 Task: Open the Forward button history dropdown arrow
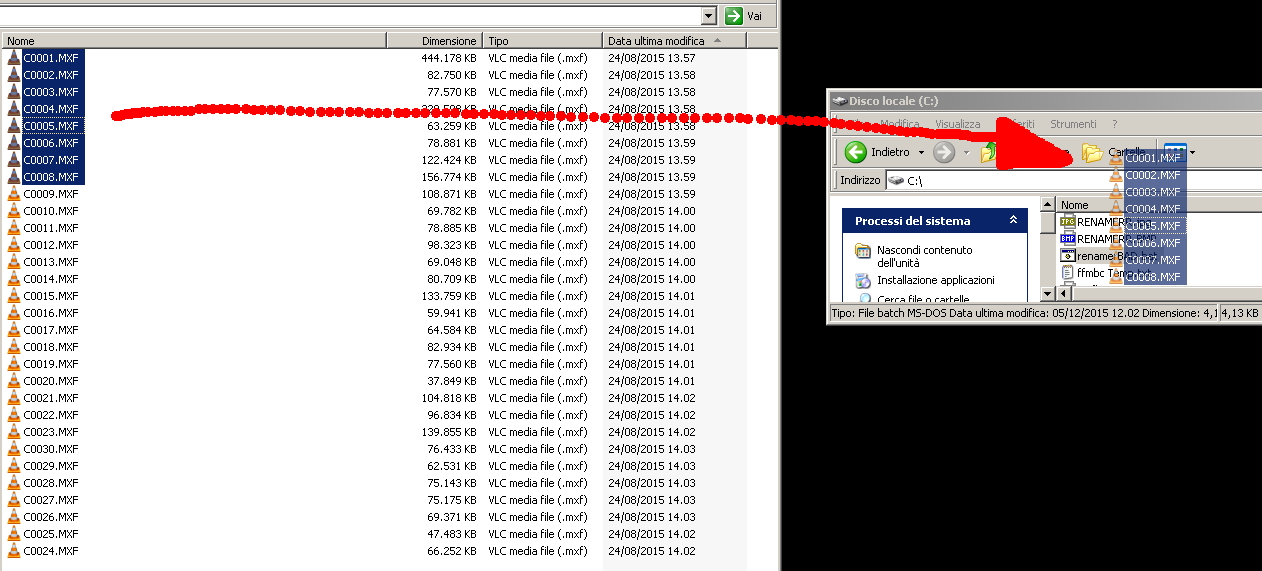click(966, 153)
